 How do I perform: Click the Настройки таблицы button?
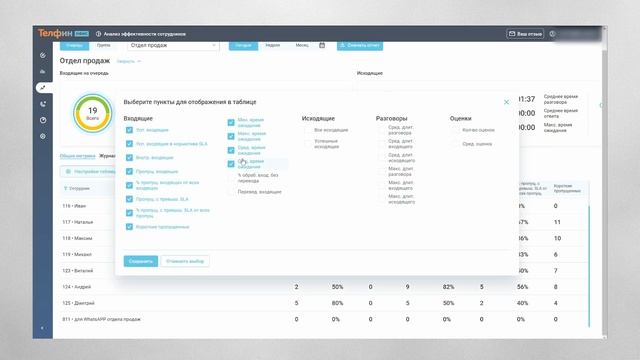point(89,171)
